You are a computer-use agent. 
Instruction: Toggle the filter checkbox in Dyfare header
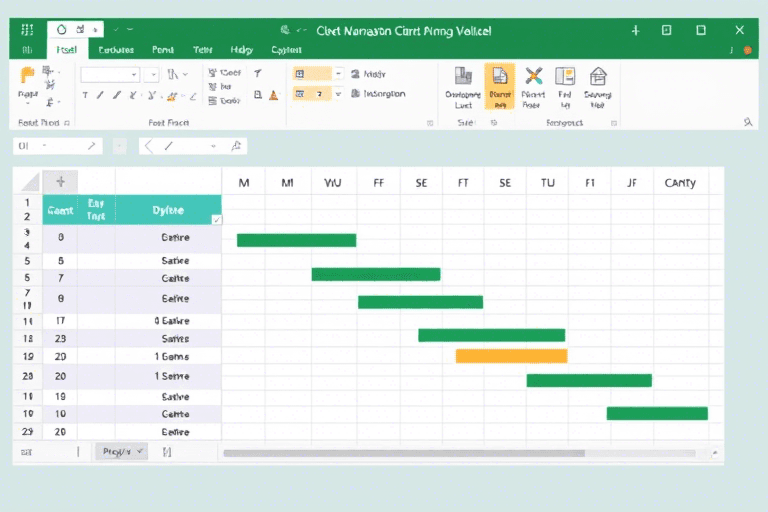[x=216, y=219]
